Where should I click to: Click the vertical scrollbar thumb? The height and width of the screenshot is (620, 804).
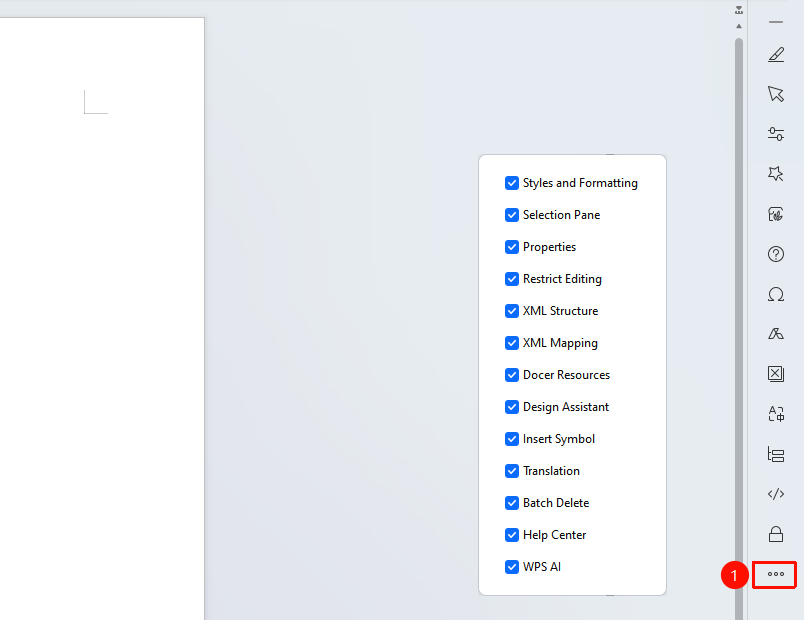(739, 328)
